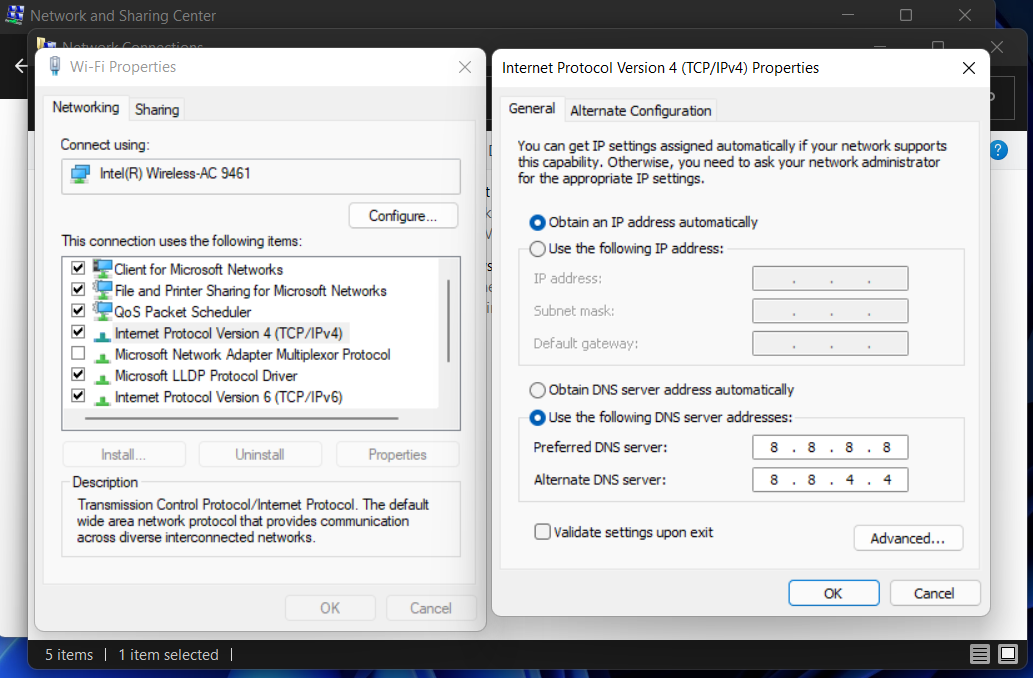Select File and Printer Sharing icon
1033x678 pixels.
coord(103,290)
